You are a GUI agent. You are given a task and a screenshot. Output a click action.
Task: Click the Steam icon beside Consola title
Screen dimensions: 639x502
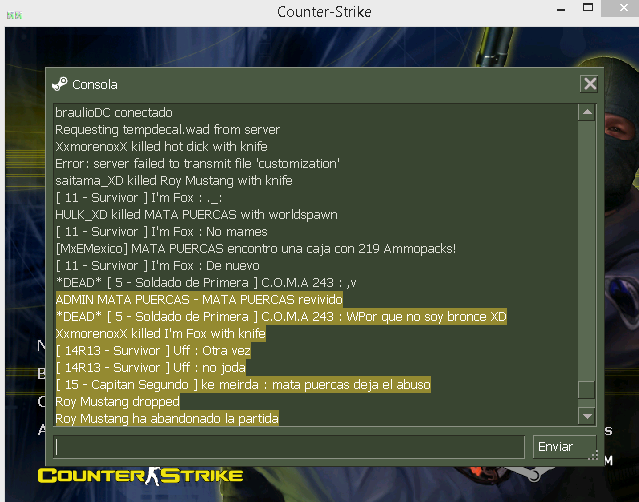60,84
